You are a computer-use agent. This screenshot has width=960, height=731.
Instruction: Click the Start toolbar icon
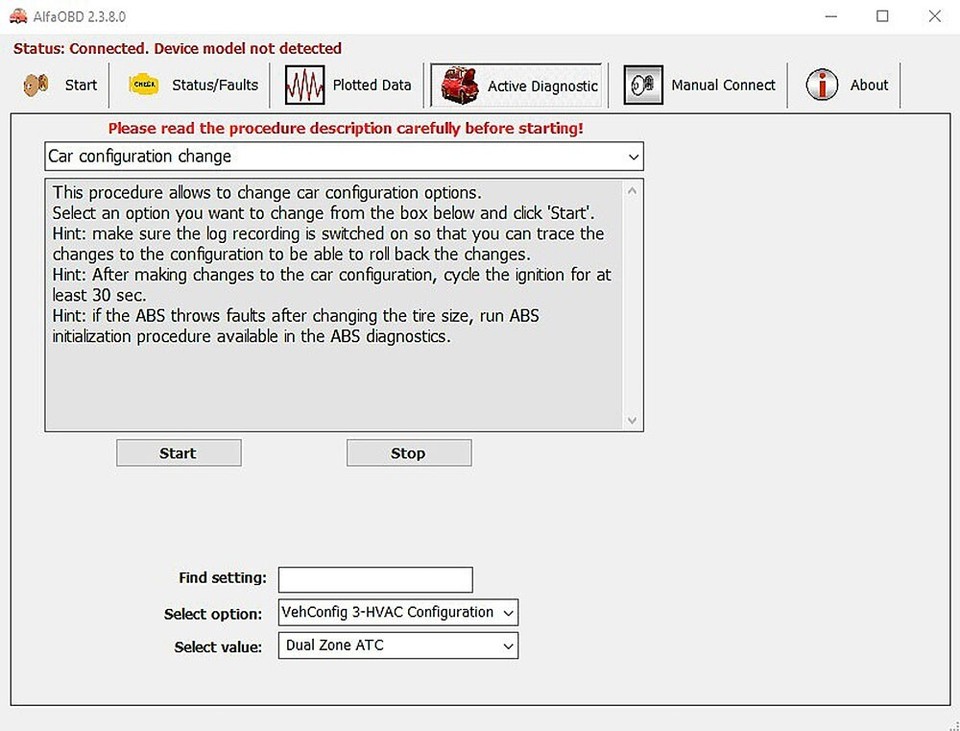pos(36,85)
